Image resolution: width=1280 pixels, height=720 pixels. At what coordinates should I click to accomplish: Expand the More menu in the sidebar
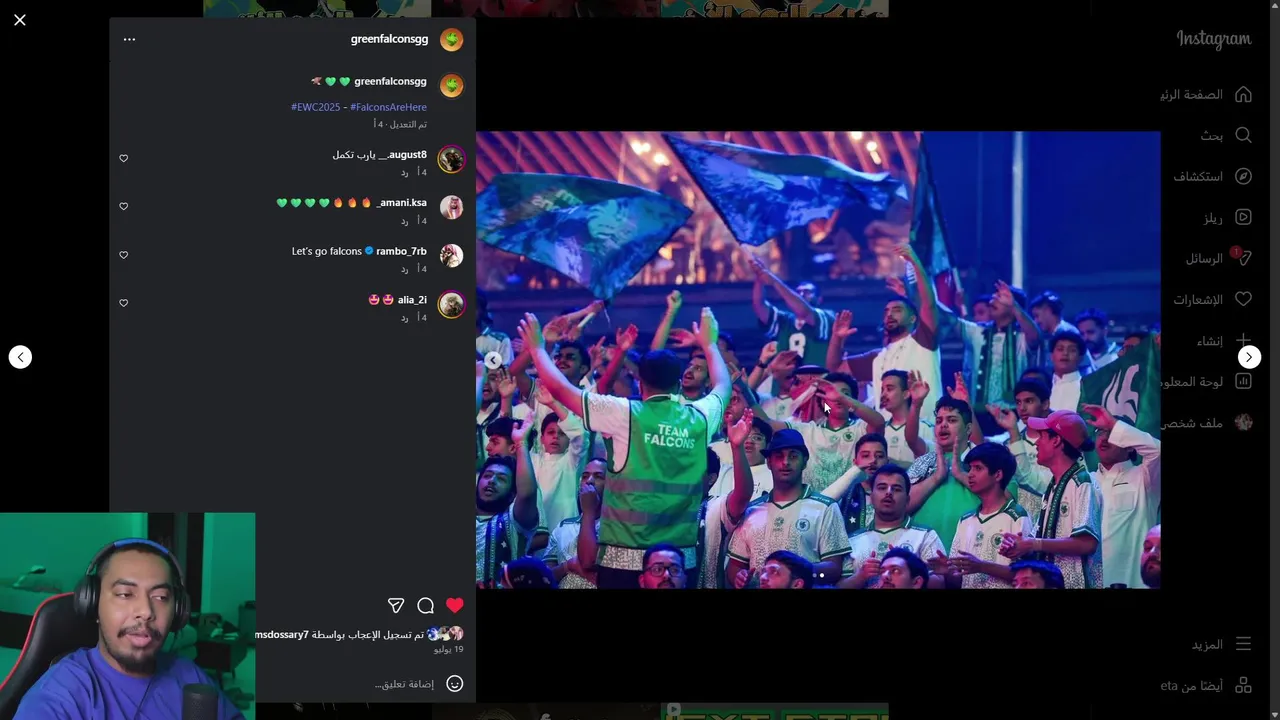click(1221, 644)
